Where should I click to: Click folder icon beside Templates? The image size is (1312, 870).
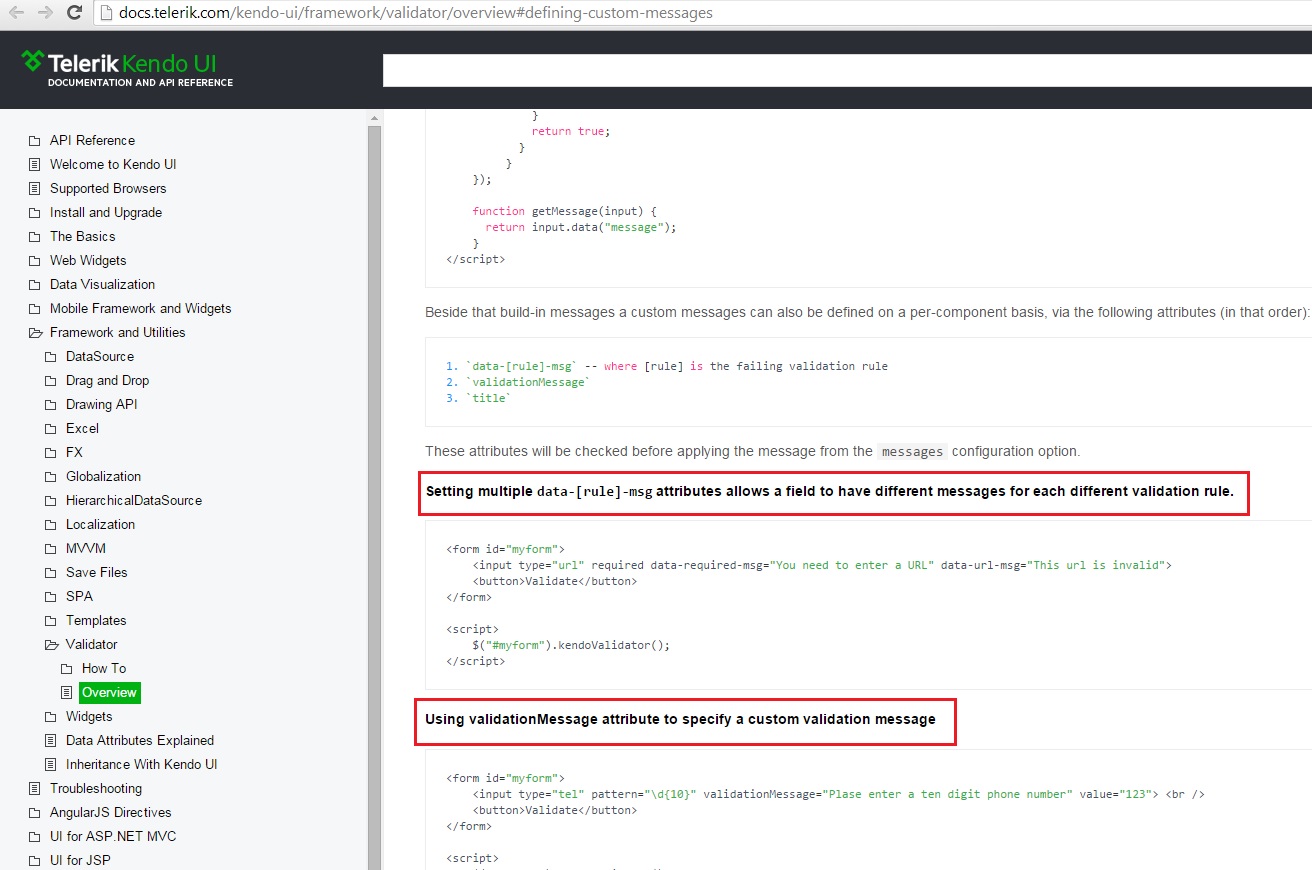click(x=50, y=621)
